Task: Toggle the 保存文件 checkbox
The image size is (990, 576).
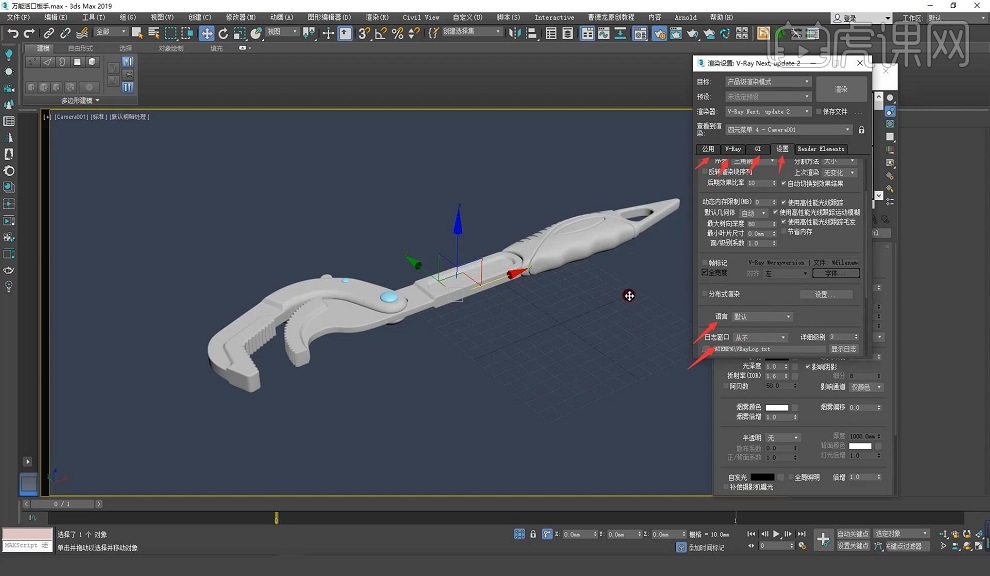Action: [x=819, y=111]
